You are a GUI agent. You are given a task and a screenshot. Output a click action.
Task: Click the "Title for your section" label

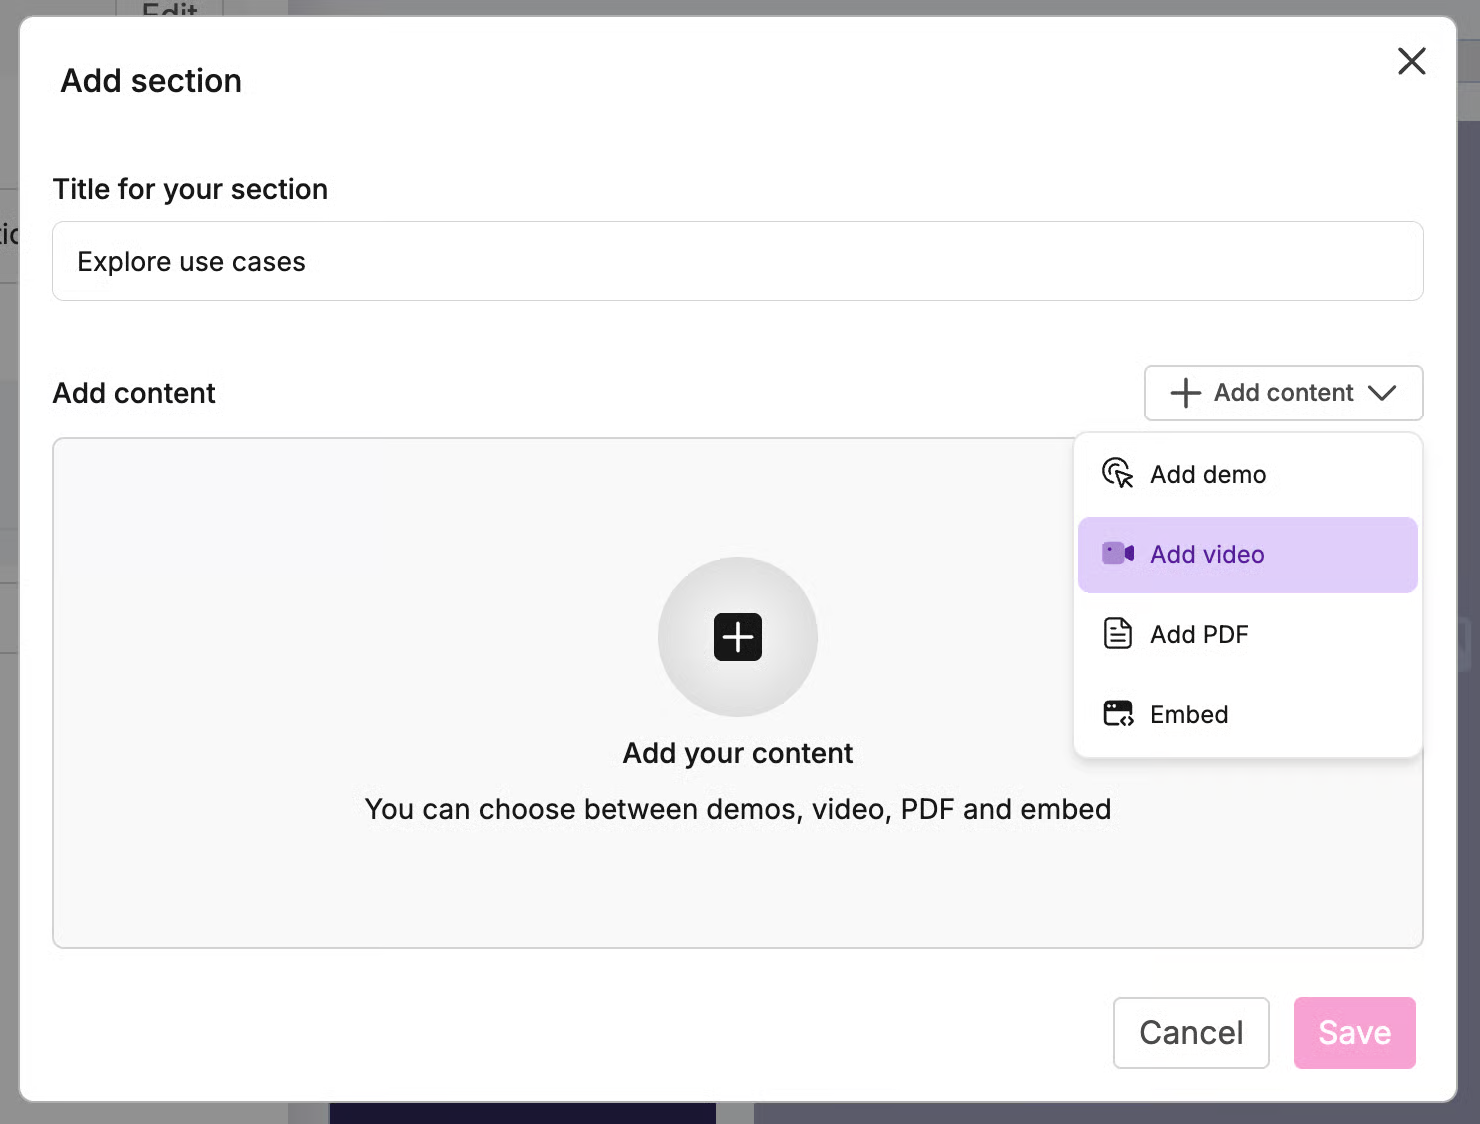pos(190,189)
